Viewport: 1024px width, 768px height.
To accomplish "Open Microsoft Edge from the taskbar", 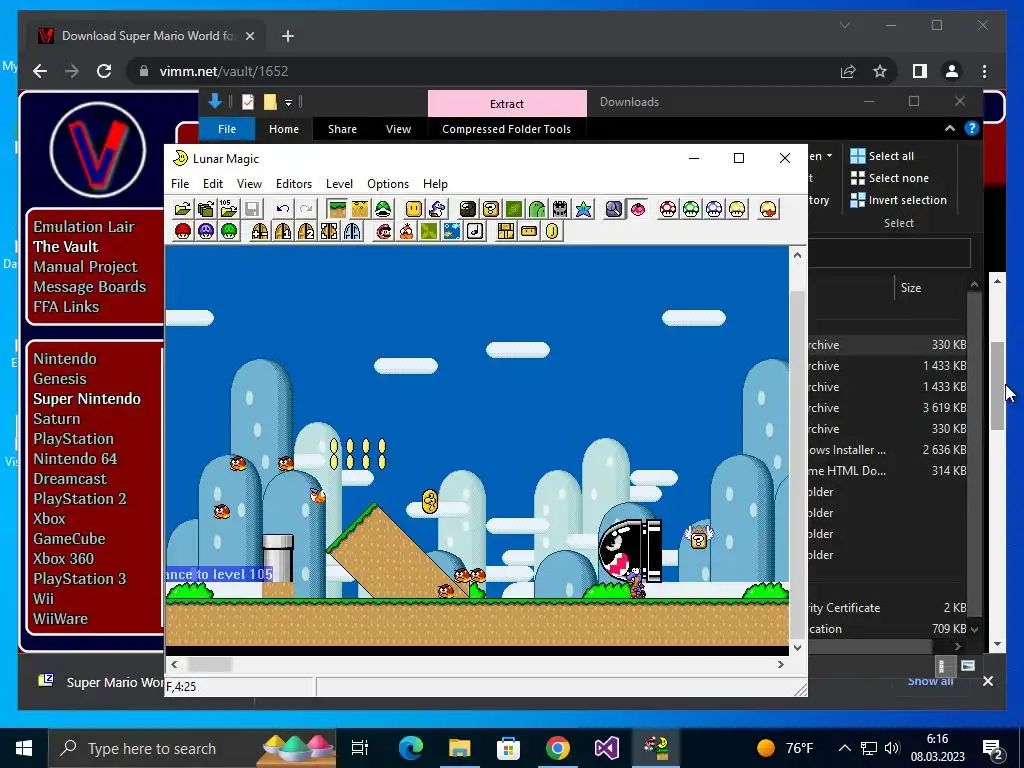I will coord(411,748).
